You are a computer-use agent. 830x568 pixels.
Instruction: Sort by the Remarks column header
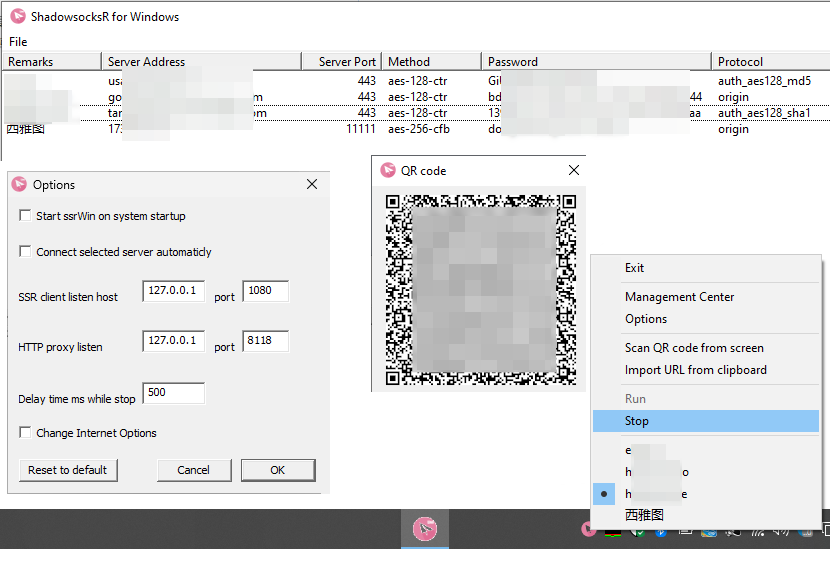(x=52, y=61)
